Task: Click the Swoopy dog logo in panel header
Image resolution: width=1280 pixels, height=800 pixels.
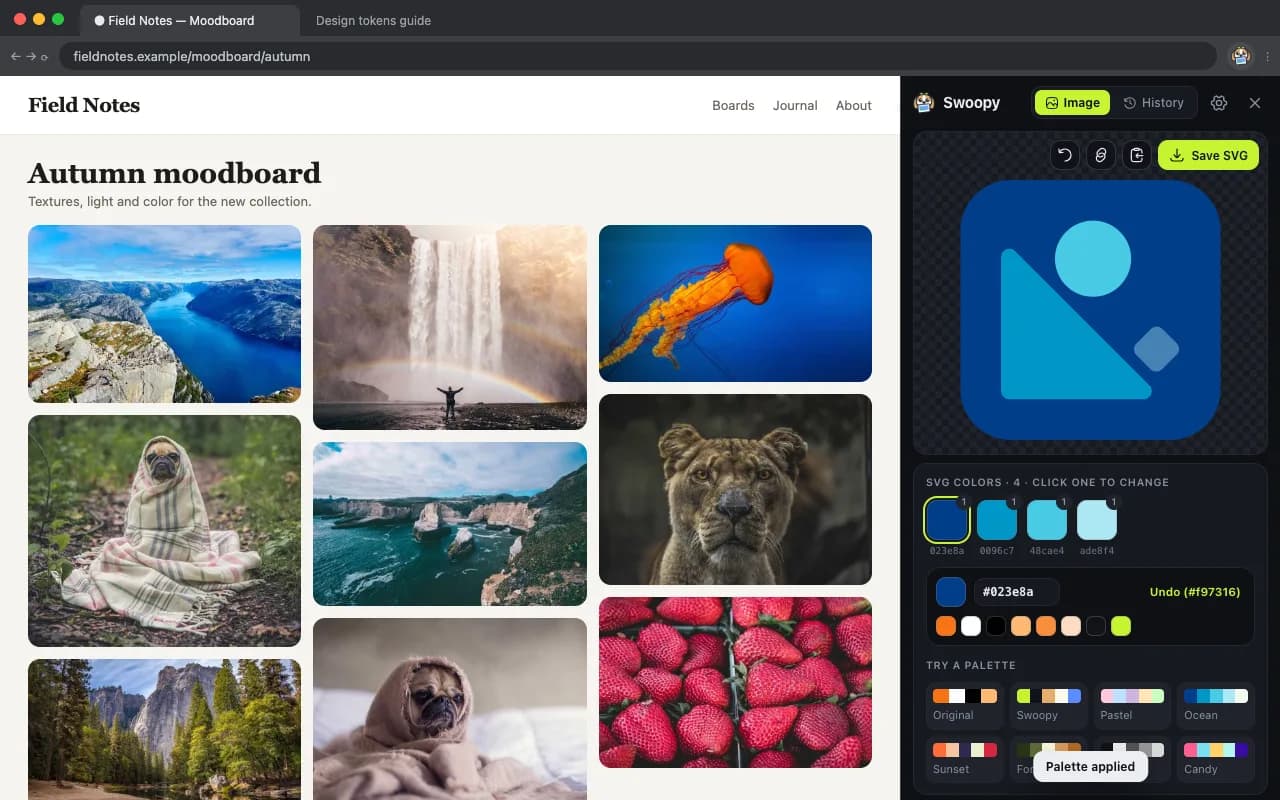Action: (924, 102)
